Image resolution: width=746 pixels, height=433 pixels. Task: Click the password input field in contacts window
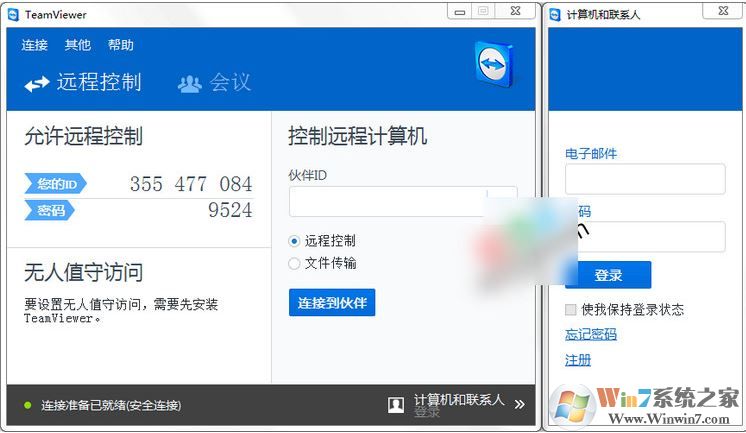645,236
